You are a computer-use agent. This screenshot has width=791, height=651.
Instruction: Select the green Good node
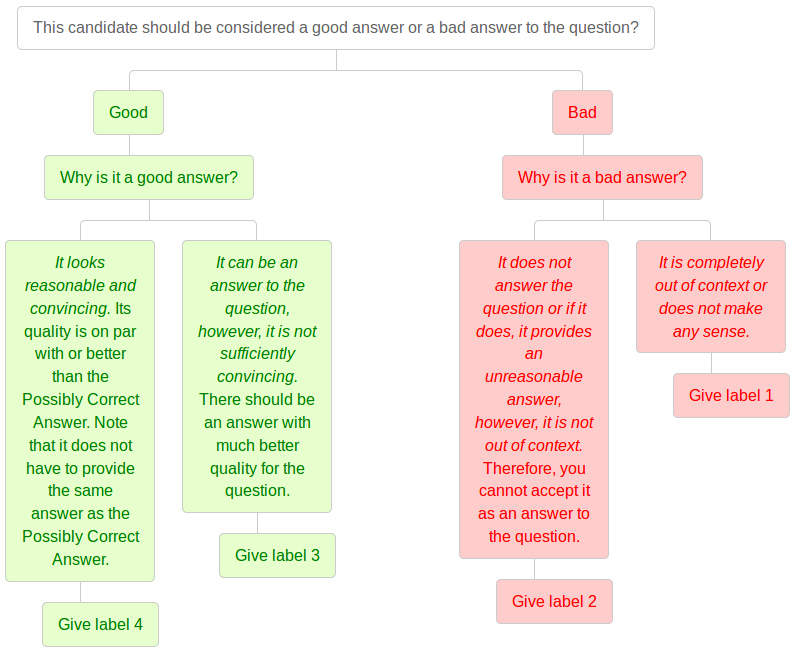129,113
